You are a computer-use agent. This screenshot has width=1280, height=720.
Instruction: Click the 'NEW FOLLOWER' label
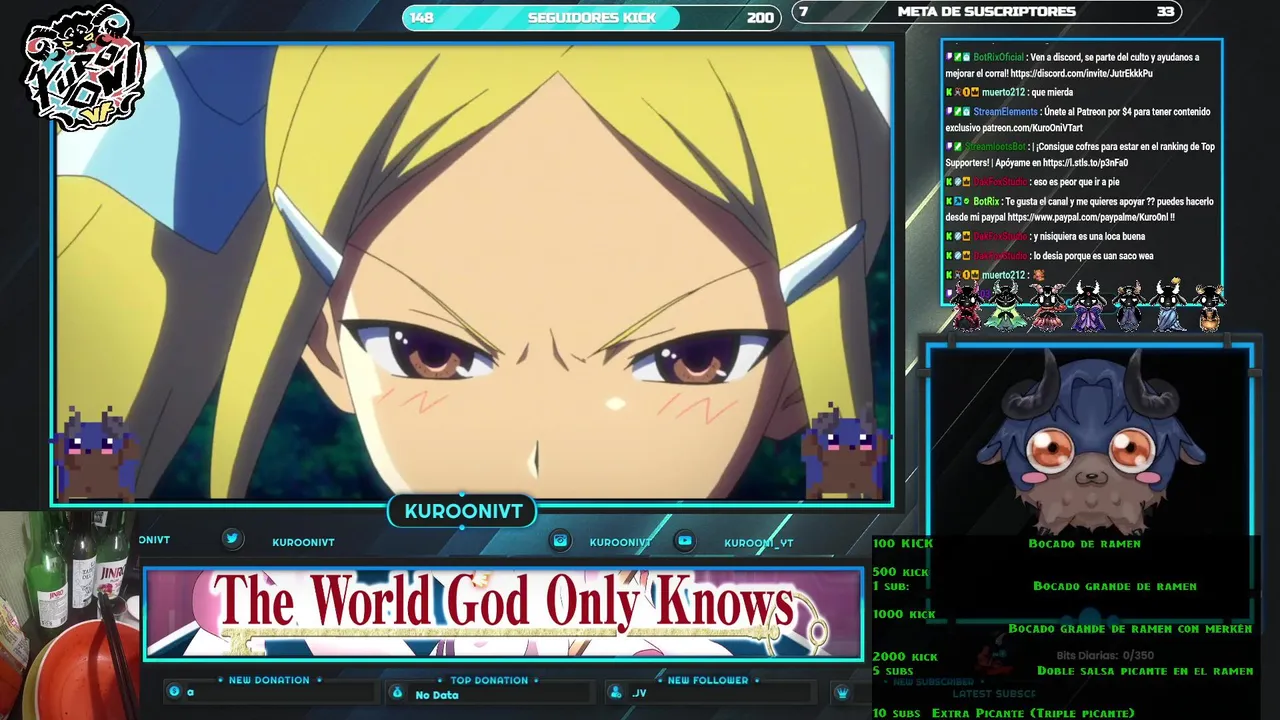(x=708, y=680)
